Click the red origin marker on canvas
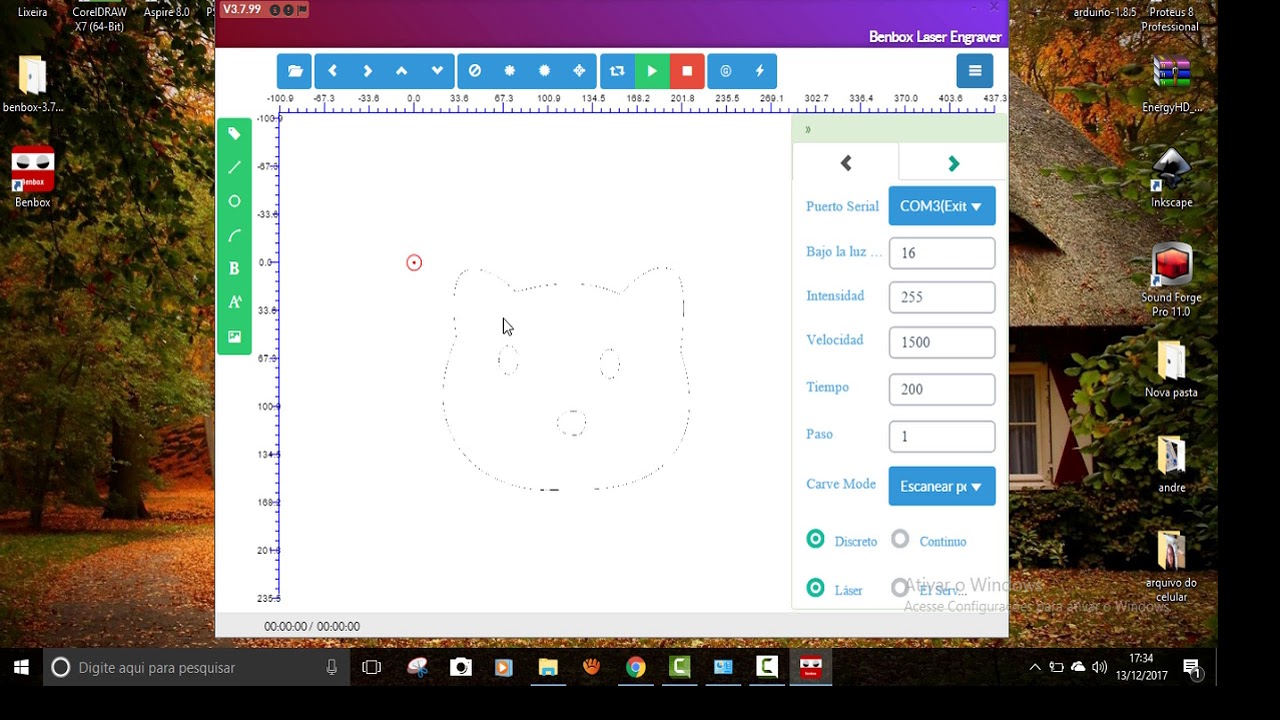Screen dimensions: 1280x720 pos(414,262)
